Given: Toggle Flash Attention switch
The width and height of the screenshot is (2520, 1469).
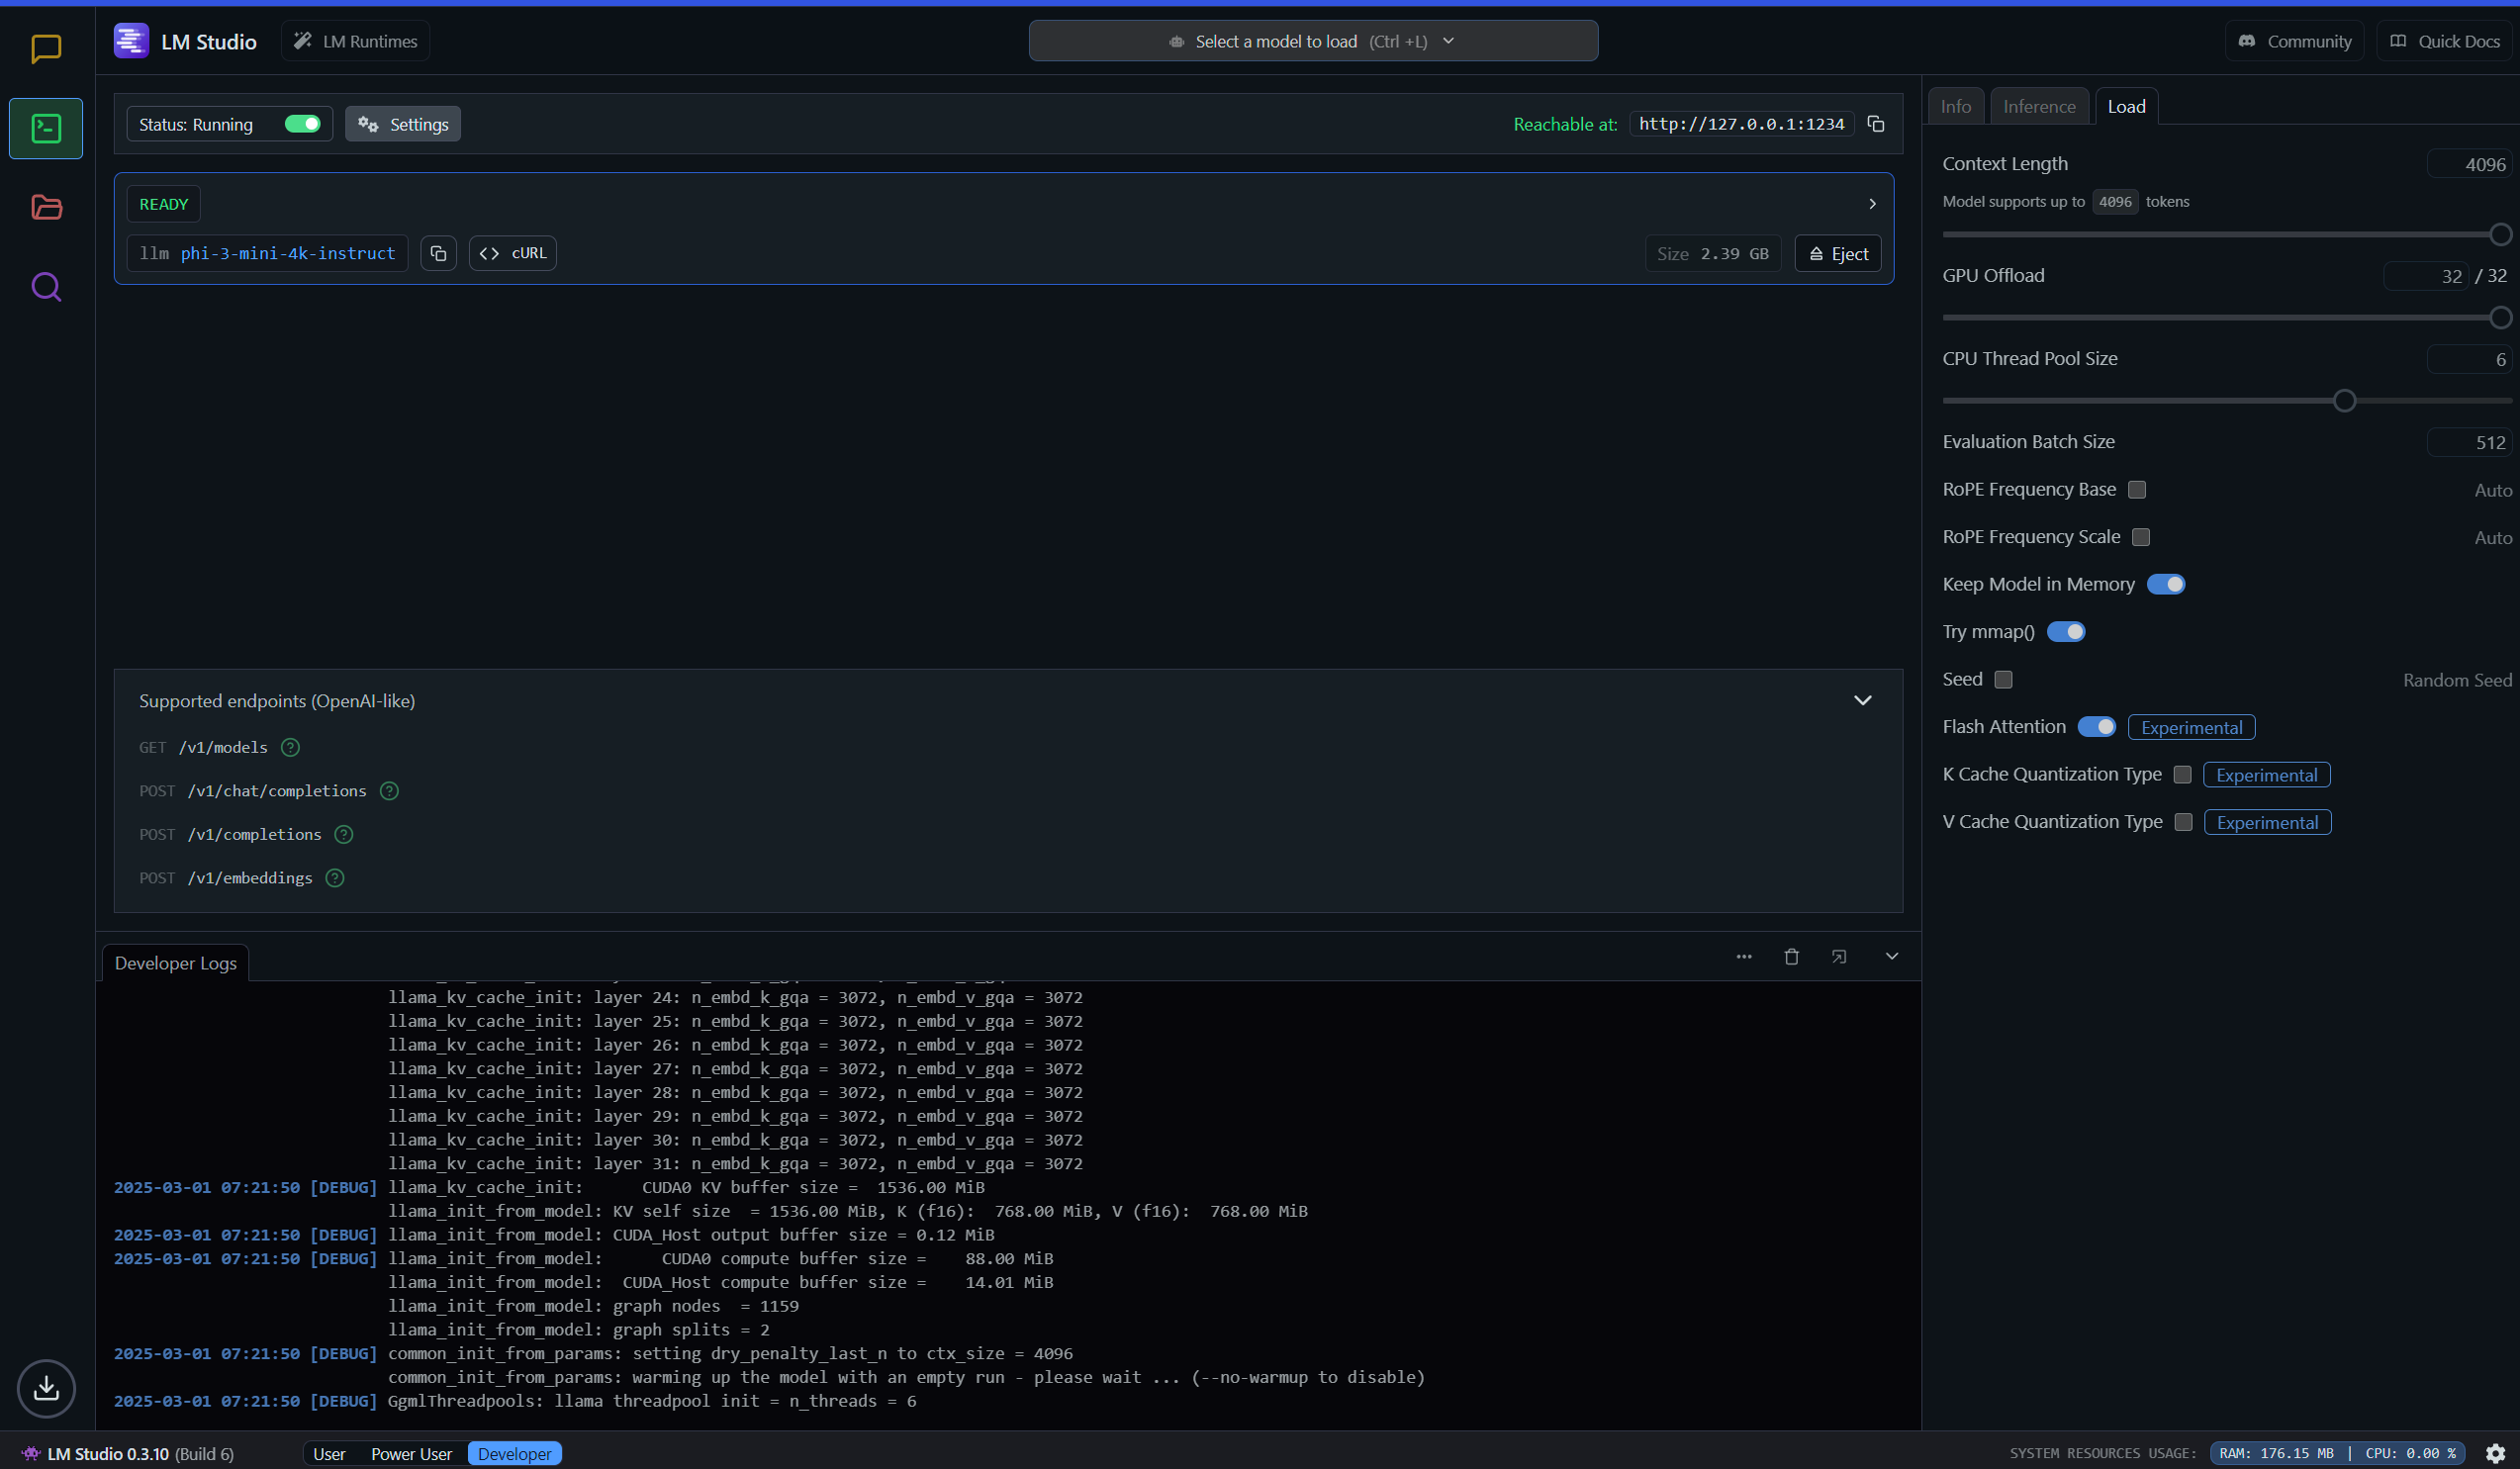Looking at the screenshot, I should [x=2097, y=727].
